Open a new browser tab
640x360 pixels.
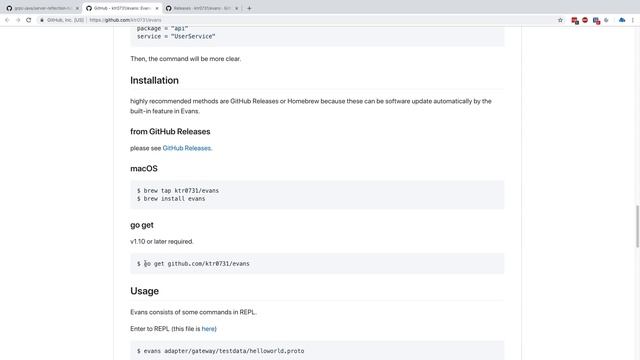[x=249, y=8]
